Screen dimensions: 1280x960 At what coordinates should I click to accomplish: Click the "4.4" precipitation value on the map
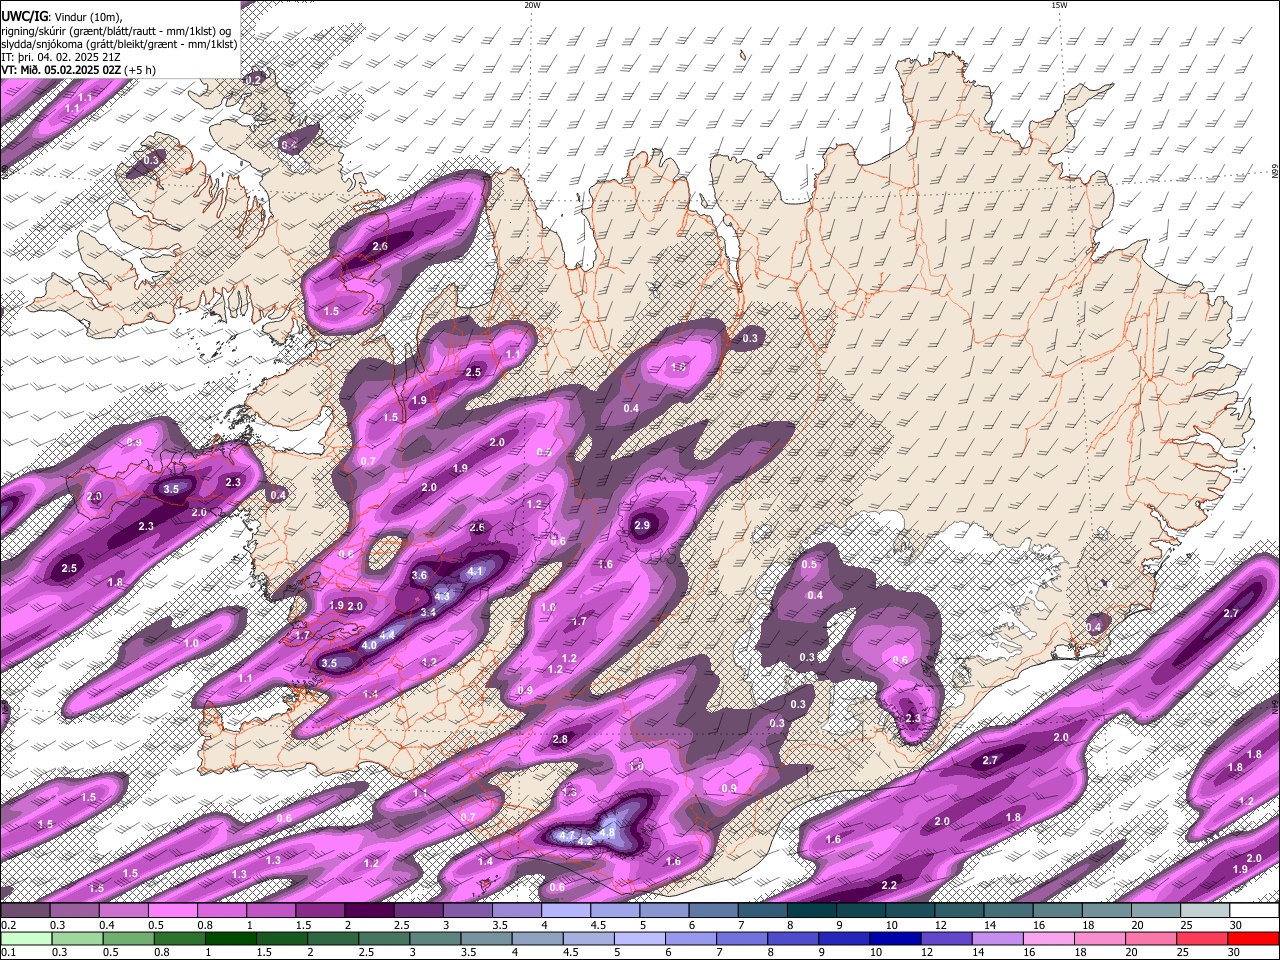point(388,635)
